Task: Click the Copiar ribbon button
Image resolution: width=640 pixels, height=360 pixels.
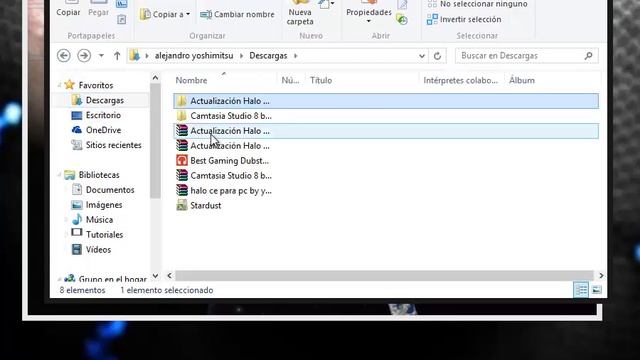Action: coord(68,9)
